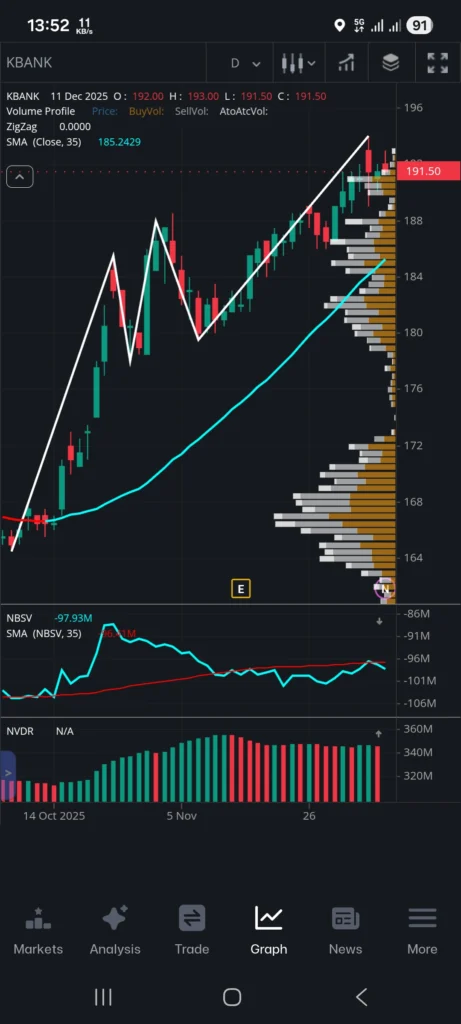The image size is (461, 1024).
Task: Open the More menu tab
Action: [x=422, y=931]
